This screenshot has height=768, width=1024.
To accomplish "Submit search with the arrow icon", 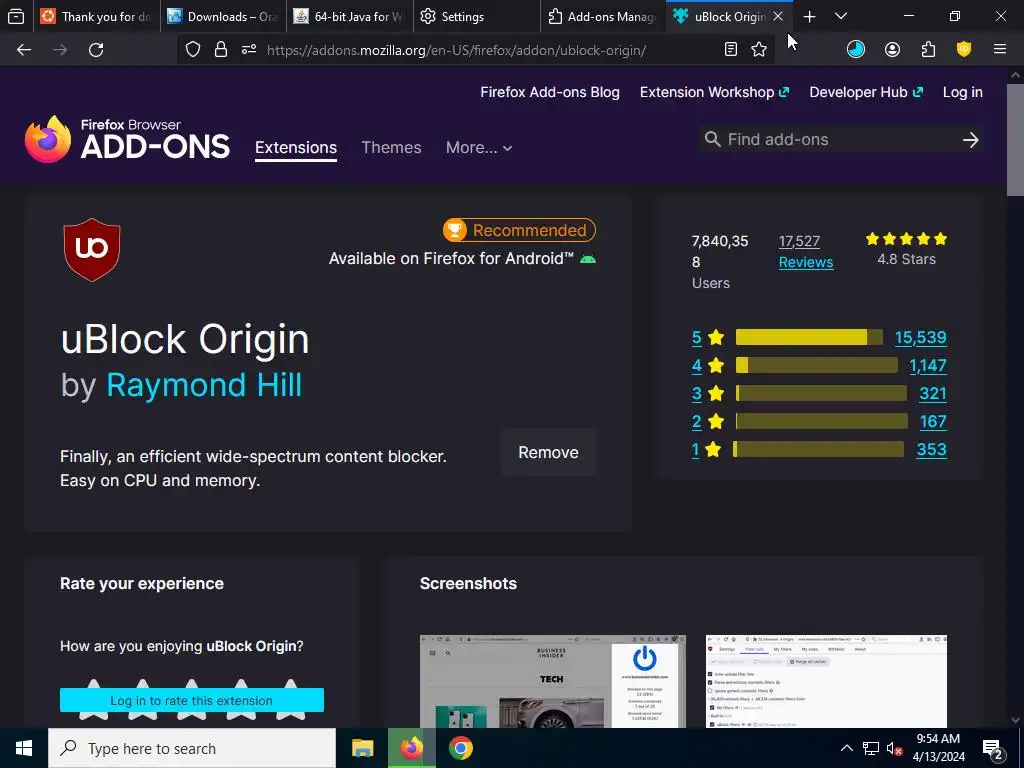I will tap(970, 139).
